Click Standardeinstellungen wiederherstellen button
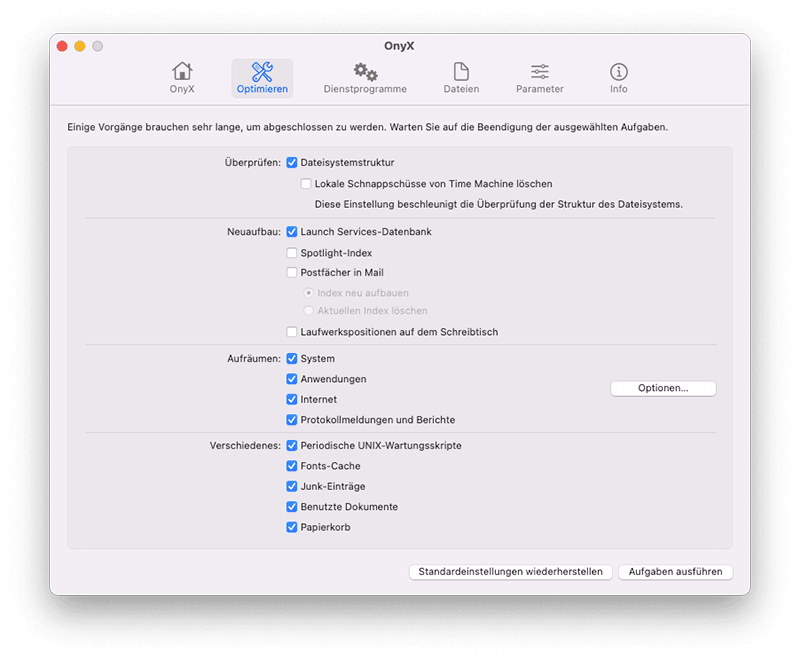 point(511,572)
